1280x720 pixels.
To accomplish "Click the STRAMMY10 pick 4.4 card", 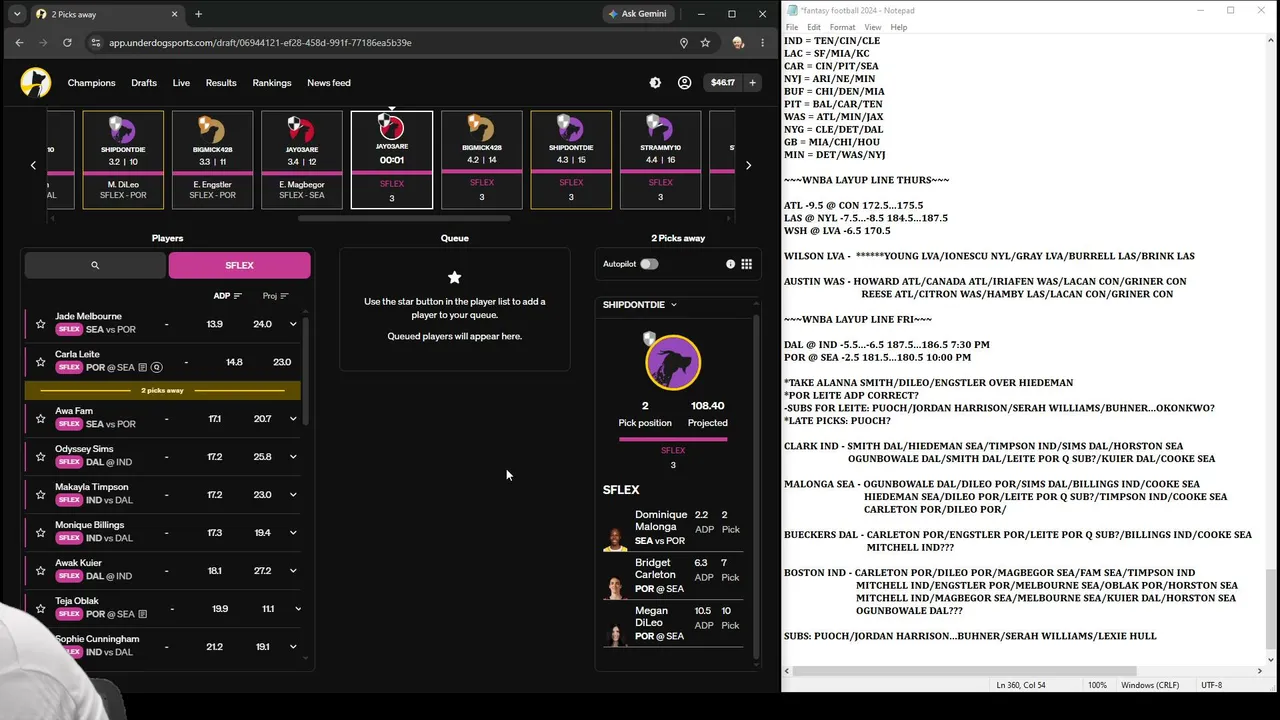I will click(660, 160).
